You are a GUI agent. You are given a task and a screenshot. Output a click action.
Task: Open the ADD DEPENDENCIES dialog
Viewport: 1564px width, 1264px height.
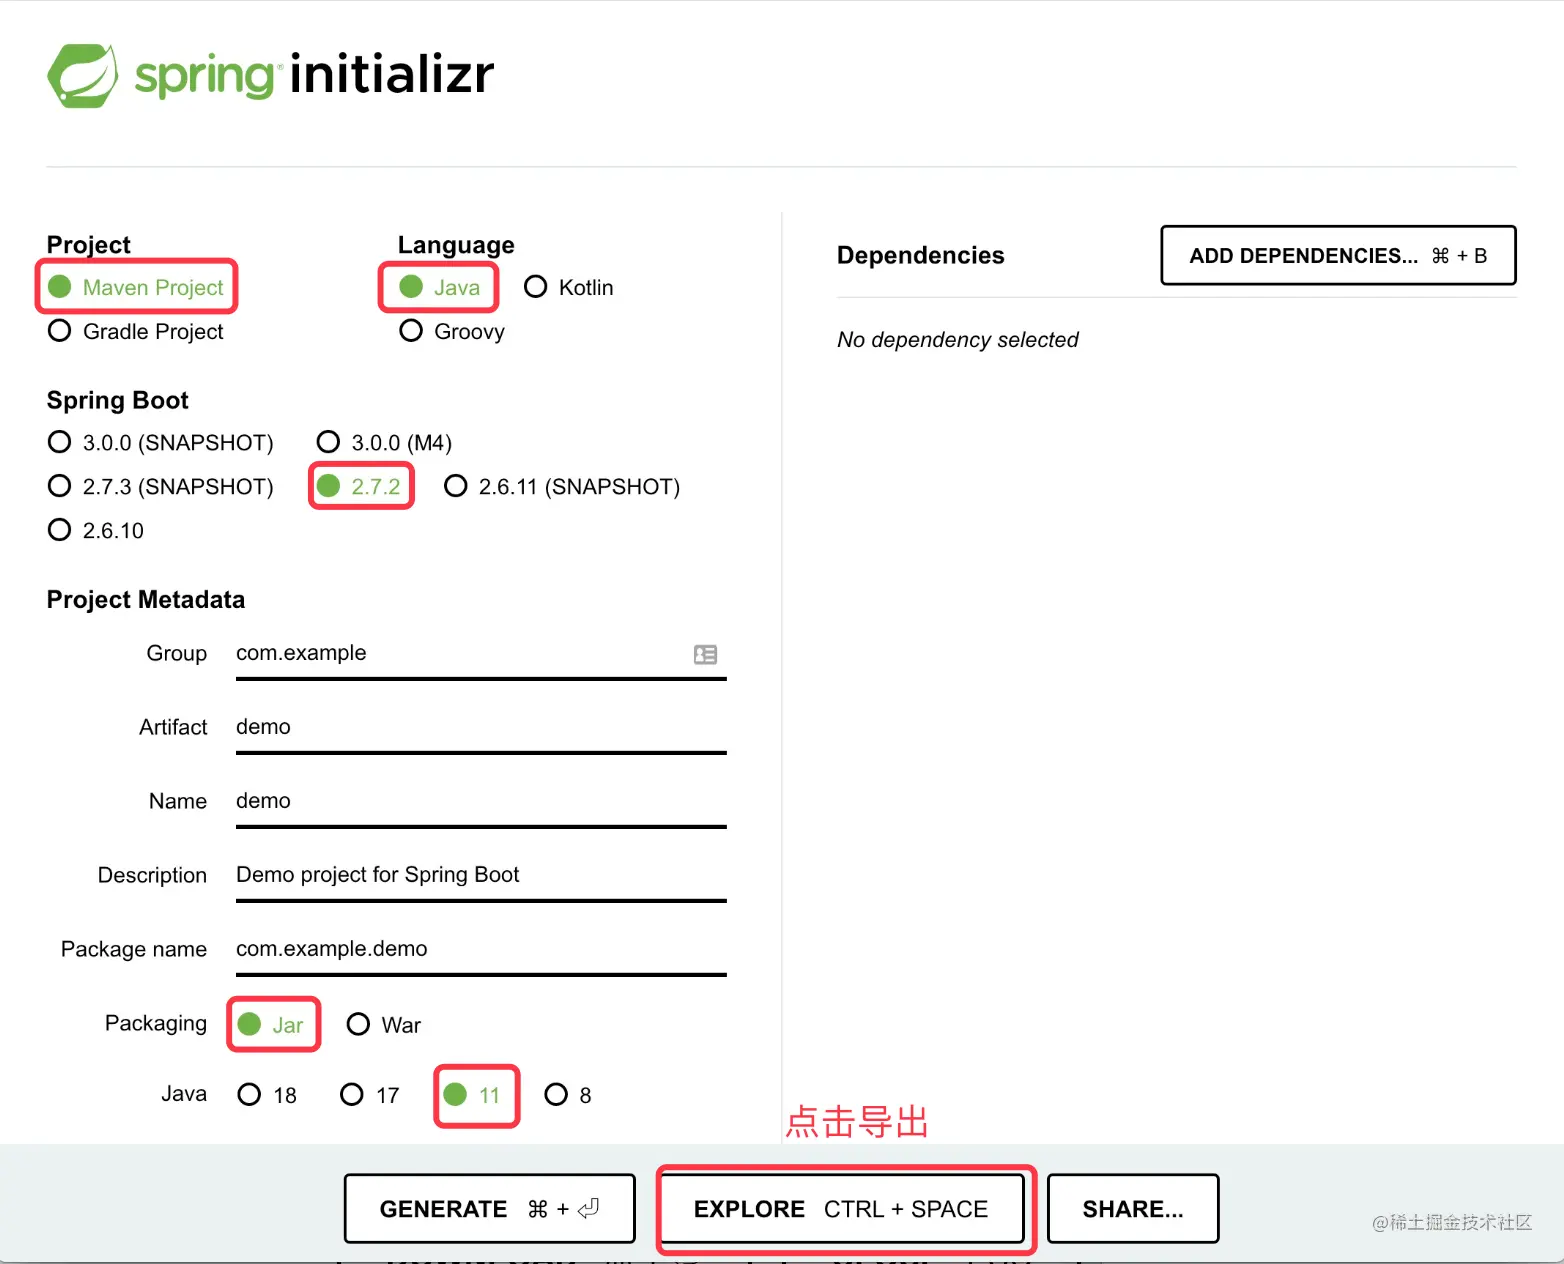point(1338,256)
